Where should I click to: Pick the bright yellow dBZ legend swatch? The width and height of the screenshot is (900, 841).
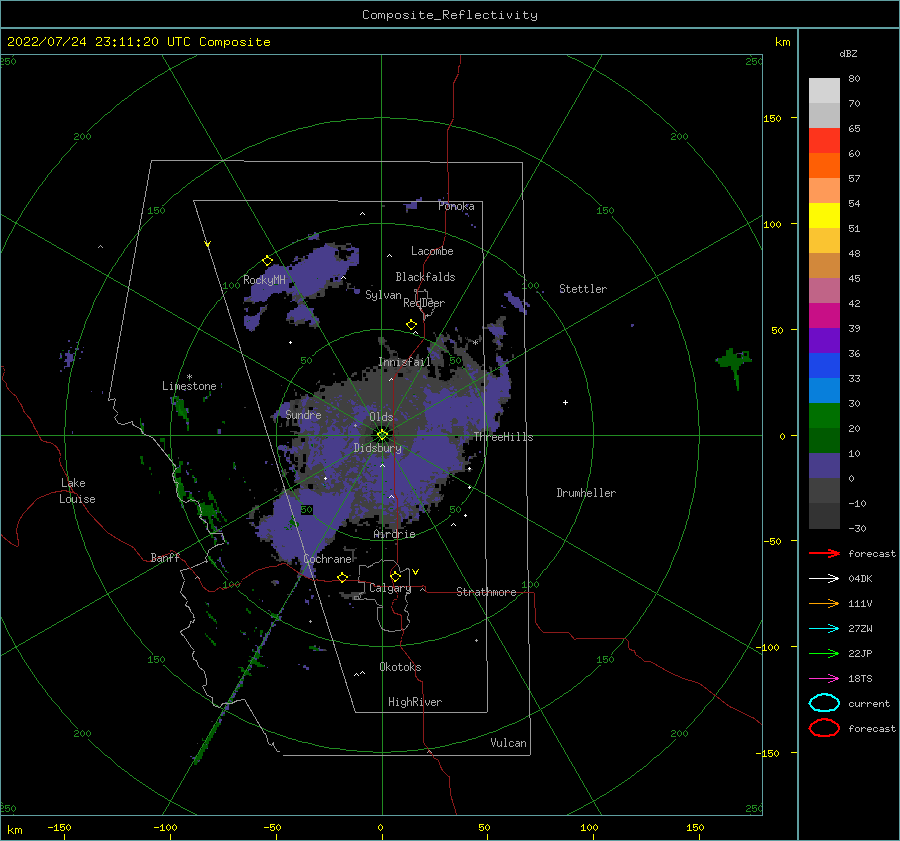(824, 216)
